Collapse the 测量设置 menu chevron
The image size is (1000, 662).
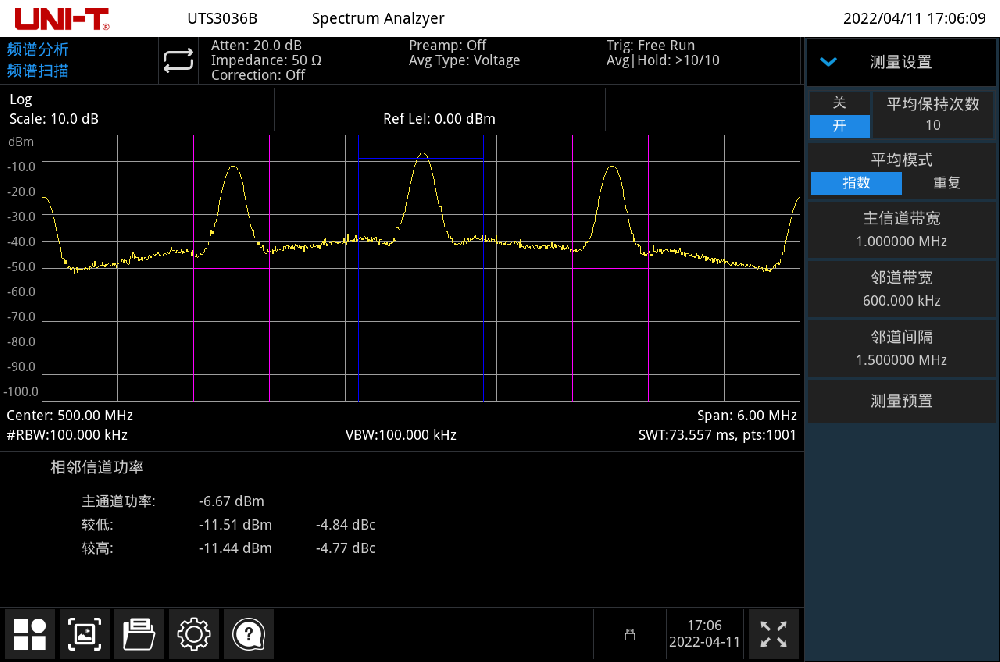tap(828, 62)
